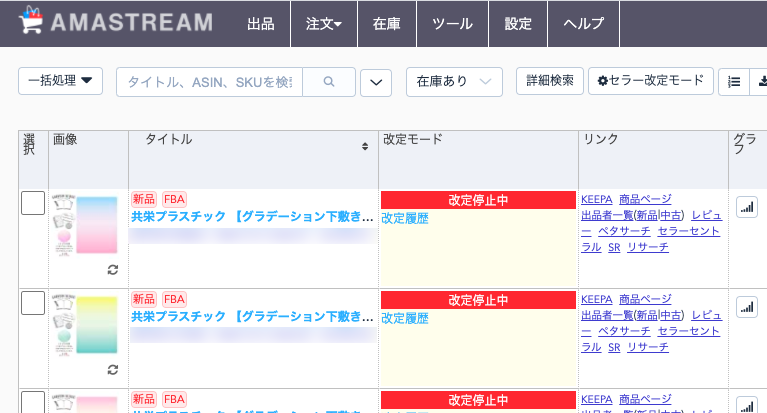Viewport: 767px width, 413px height.
Task: Open graph icon for second product row
Action: coord(746,307)
